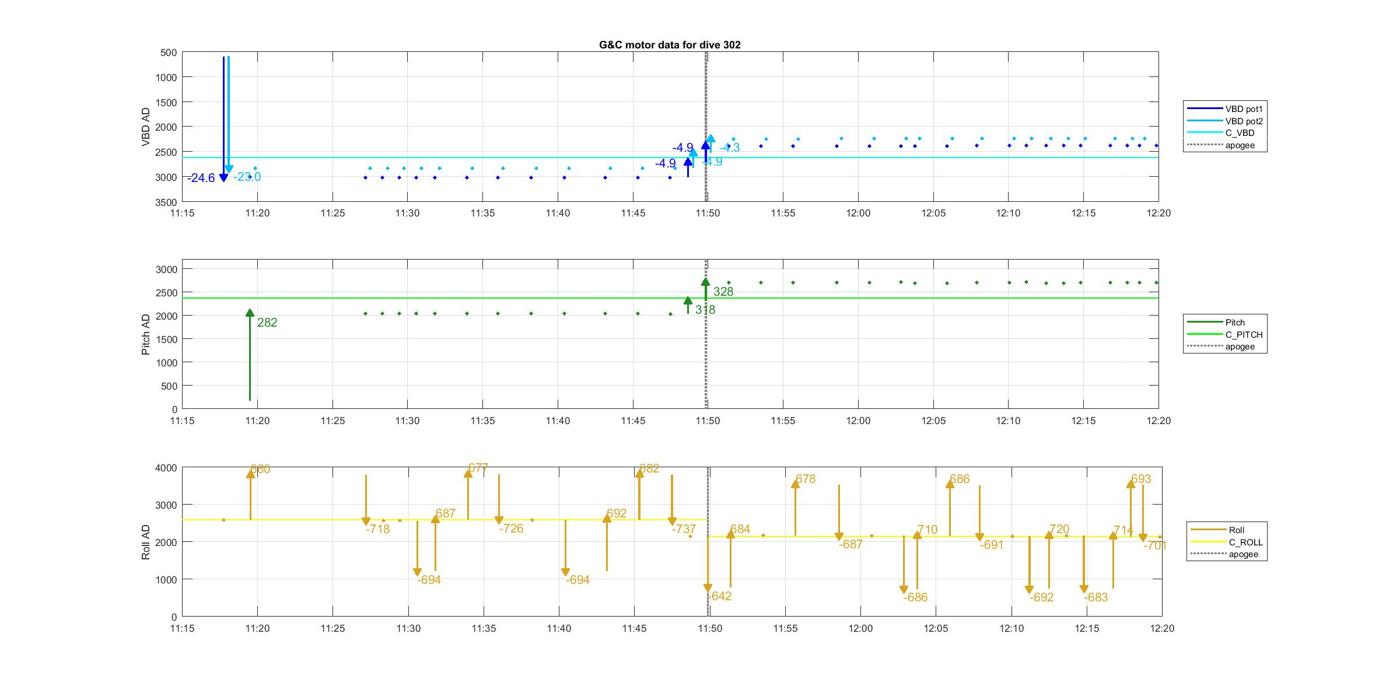
Task: Click the green pitch arrow labeled 282
Action: click(250, 356)
